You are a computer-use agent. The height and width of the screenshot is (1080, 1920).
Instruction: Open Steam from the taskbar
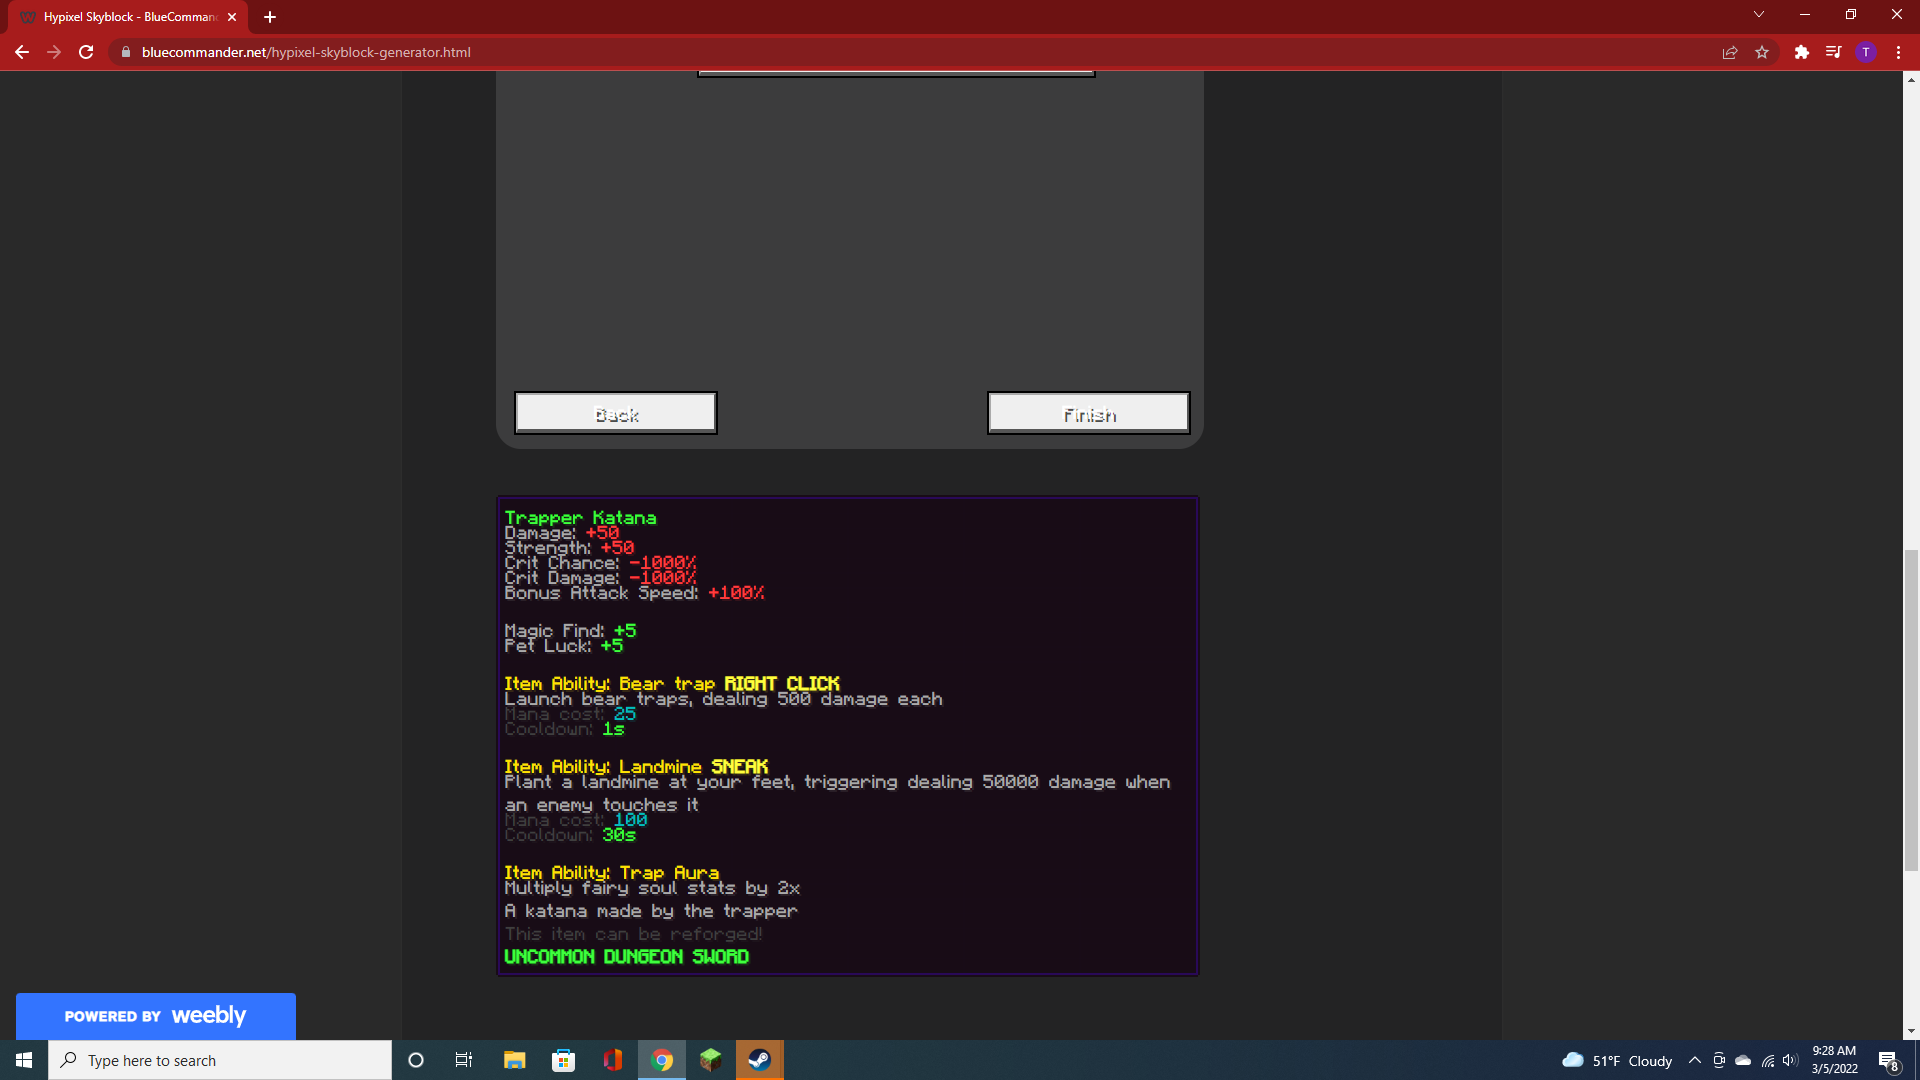pyautogui.click(x=760, y=1060)
